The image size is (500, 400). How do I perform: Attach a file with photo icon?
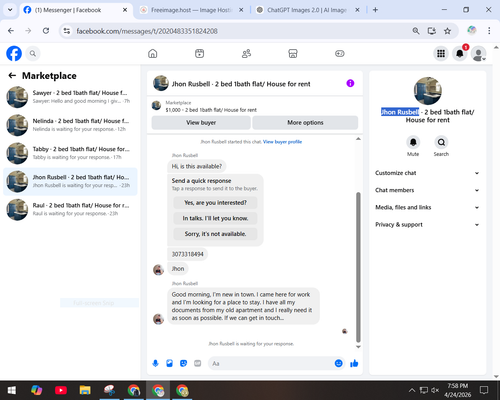[x=169, y=363]
